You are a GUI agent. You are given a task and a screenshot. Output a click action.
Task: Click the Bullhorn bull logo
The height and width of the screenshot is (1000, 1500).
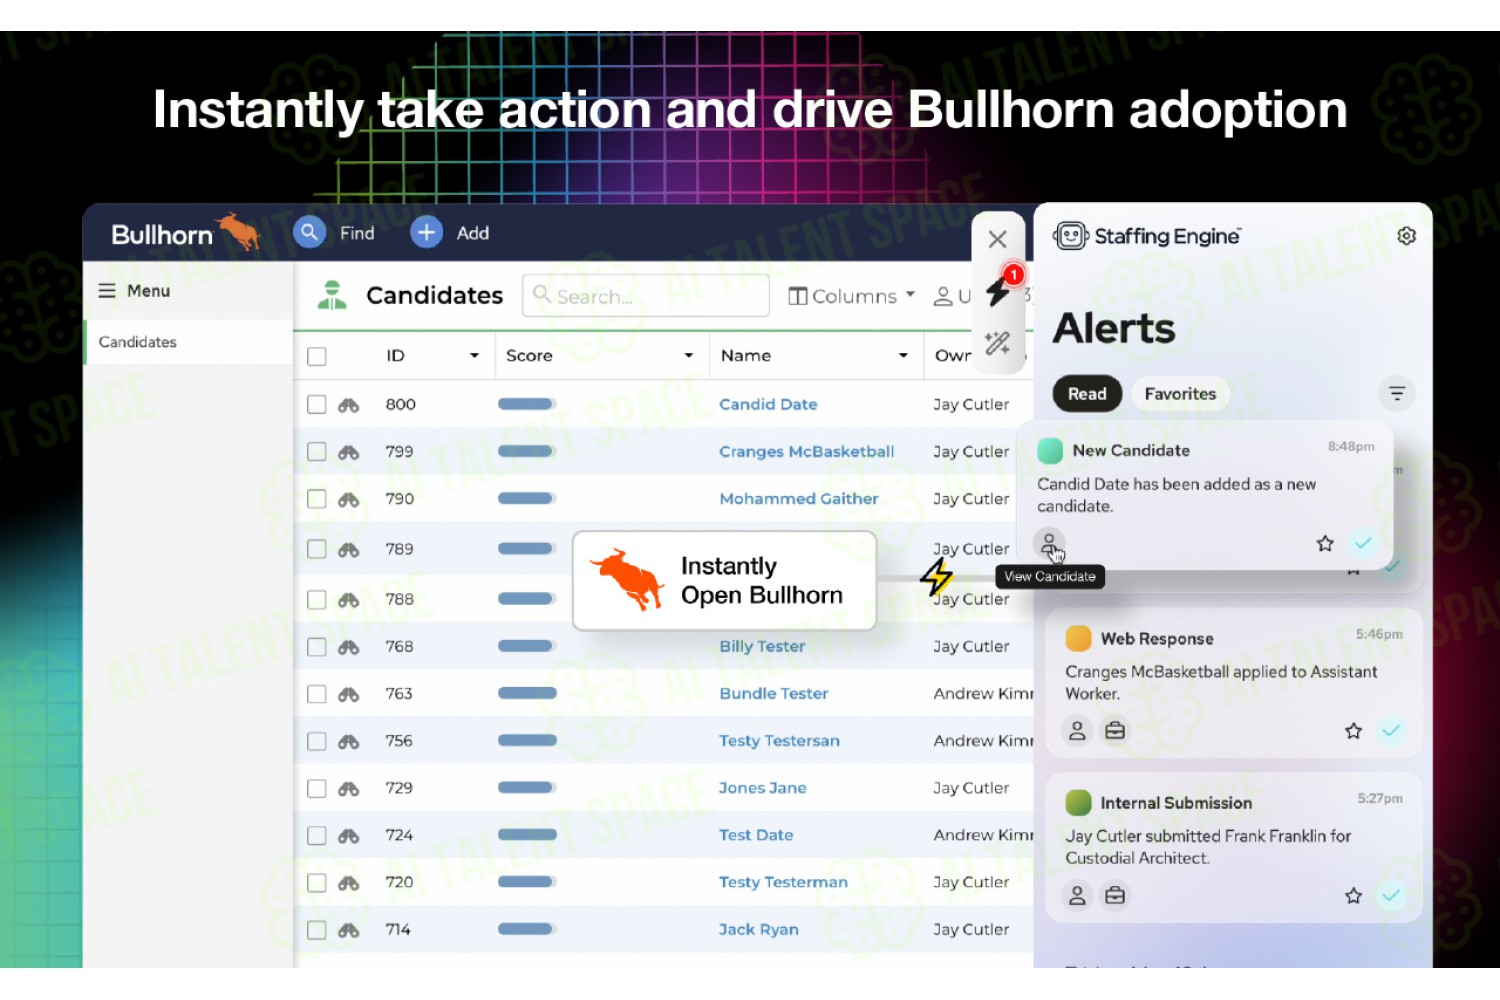[239, 232]
